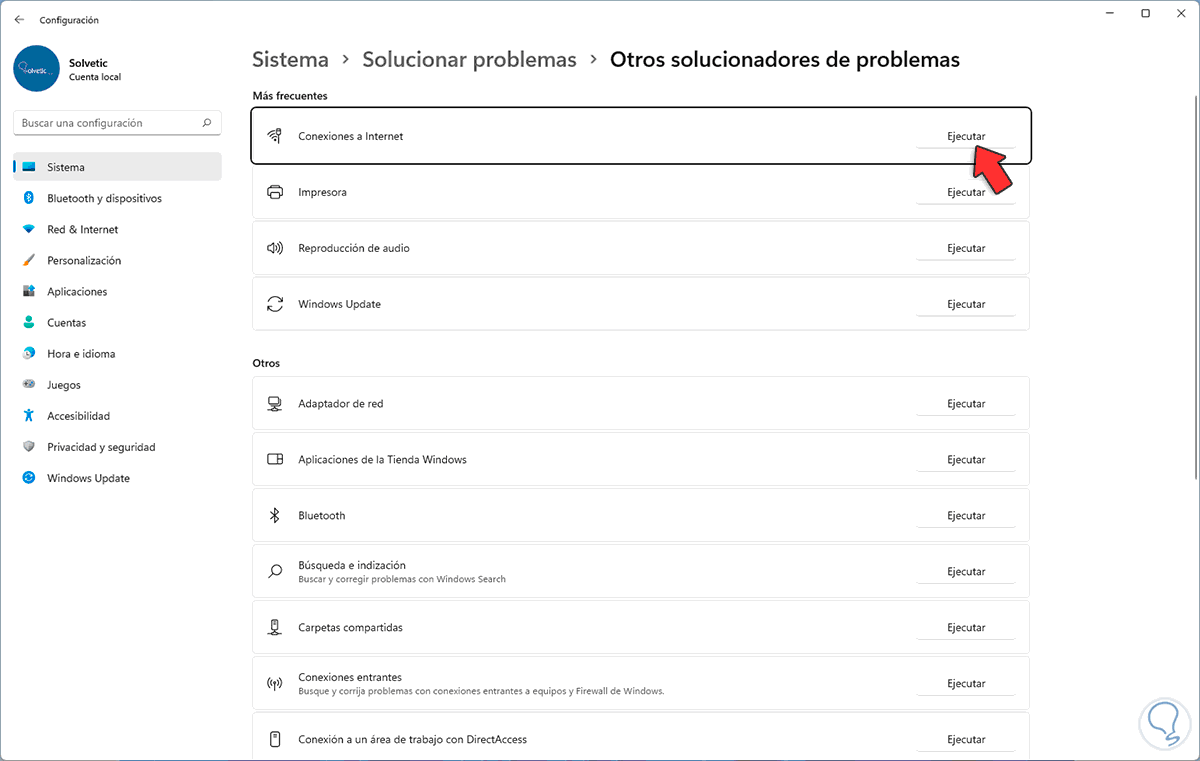Run the Conexiones a Internet troubleshooter
Image resolution: width=1200 pixels, height=761 pixels.
(x=966, y=136)
